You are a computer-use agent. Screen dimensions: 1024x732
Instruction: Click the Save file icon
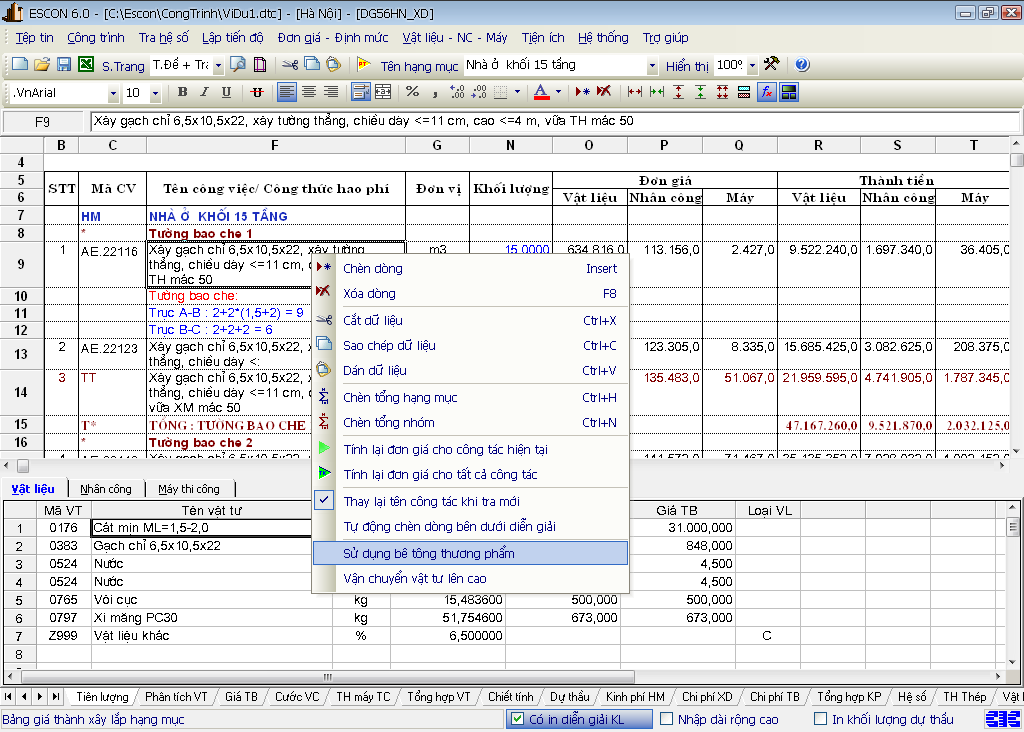pos(63,65)
